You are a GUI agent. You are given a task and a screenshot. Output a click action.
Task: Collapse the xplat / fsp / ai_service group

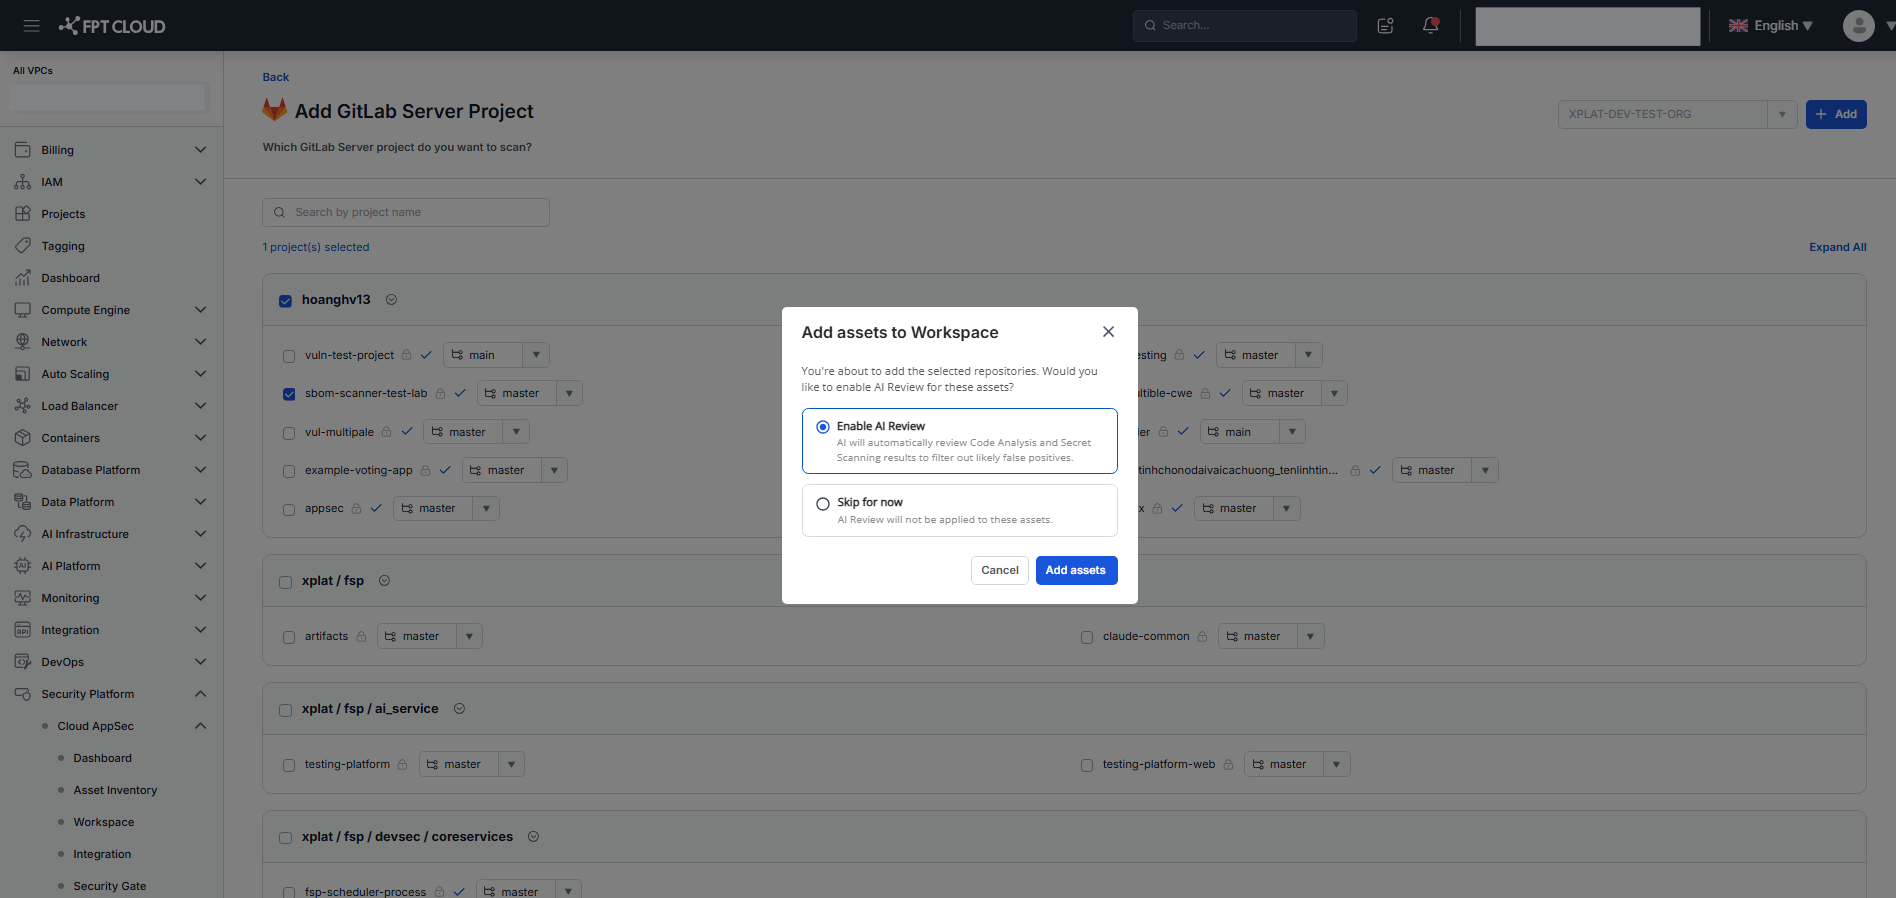[460, 708]
